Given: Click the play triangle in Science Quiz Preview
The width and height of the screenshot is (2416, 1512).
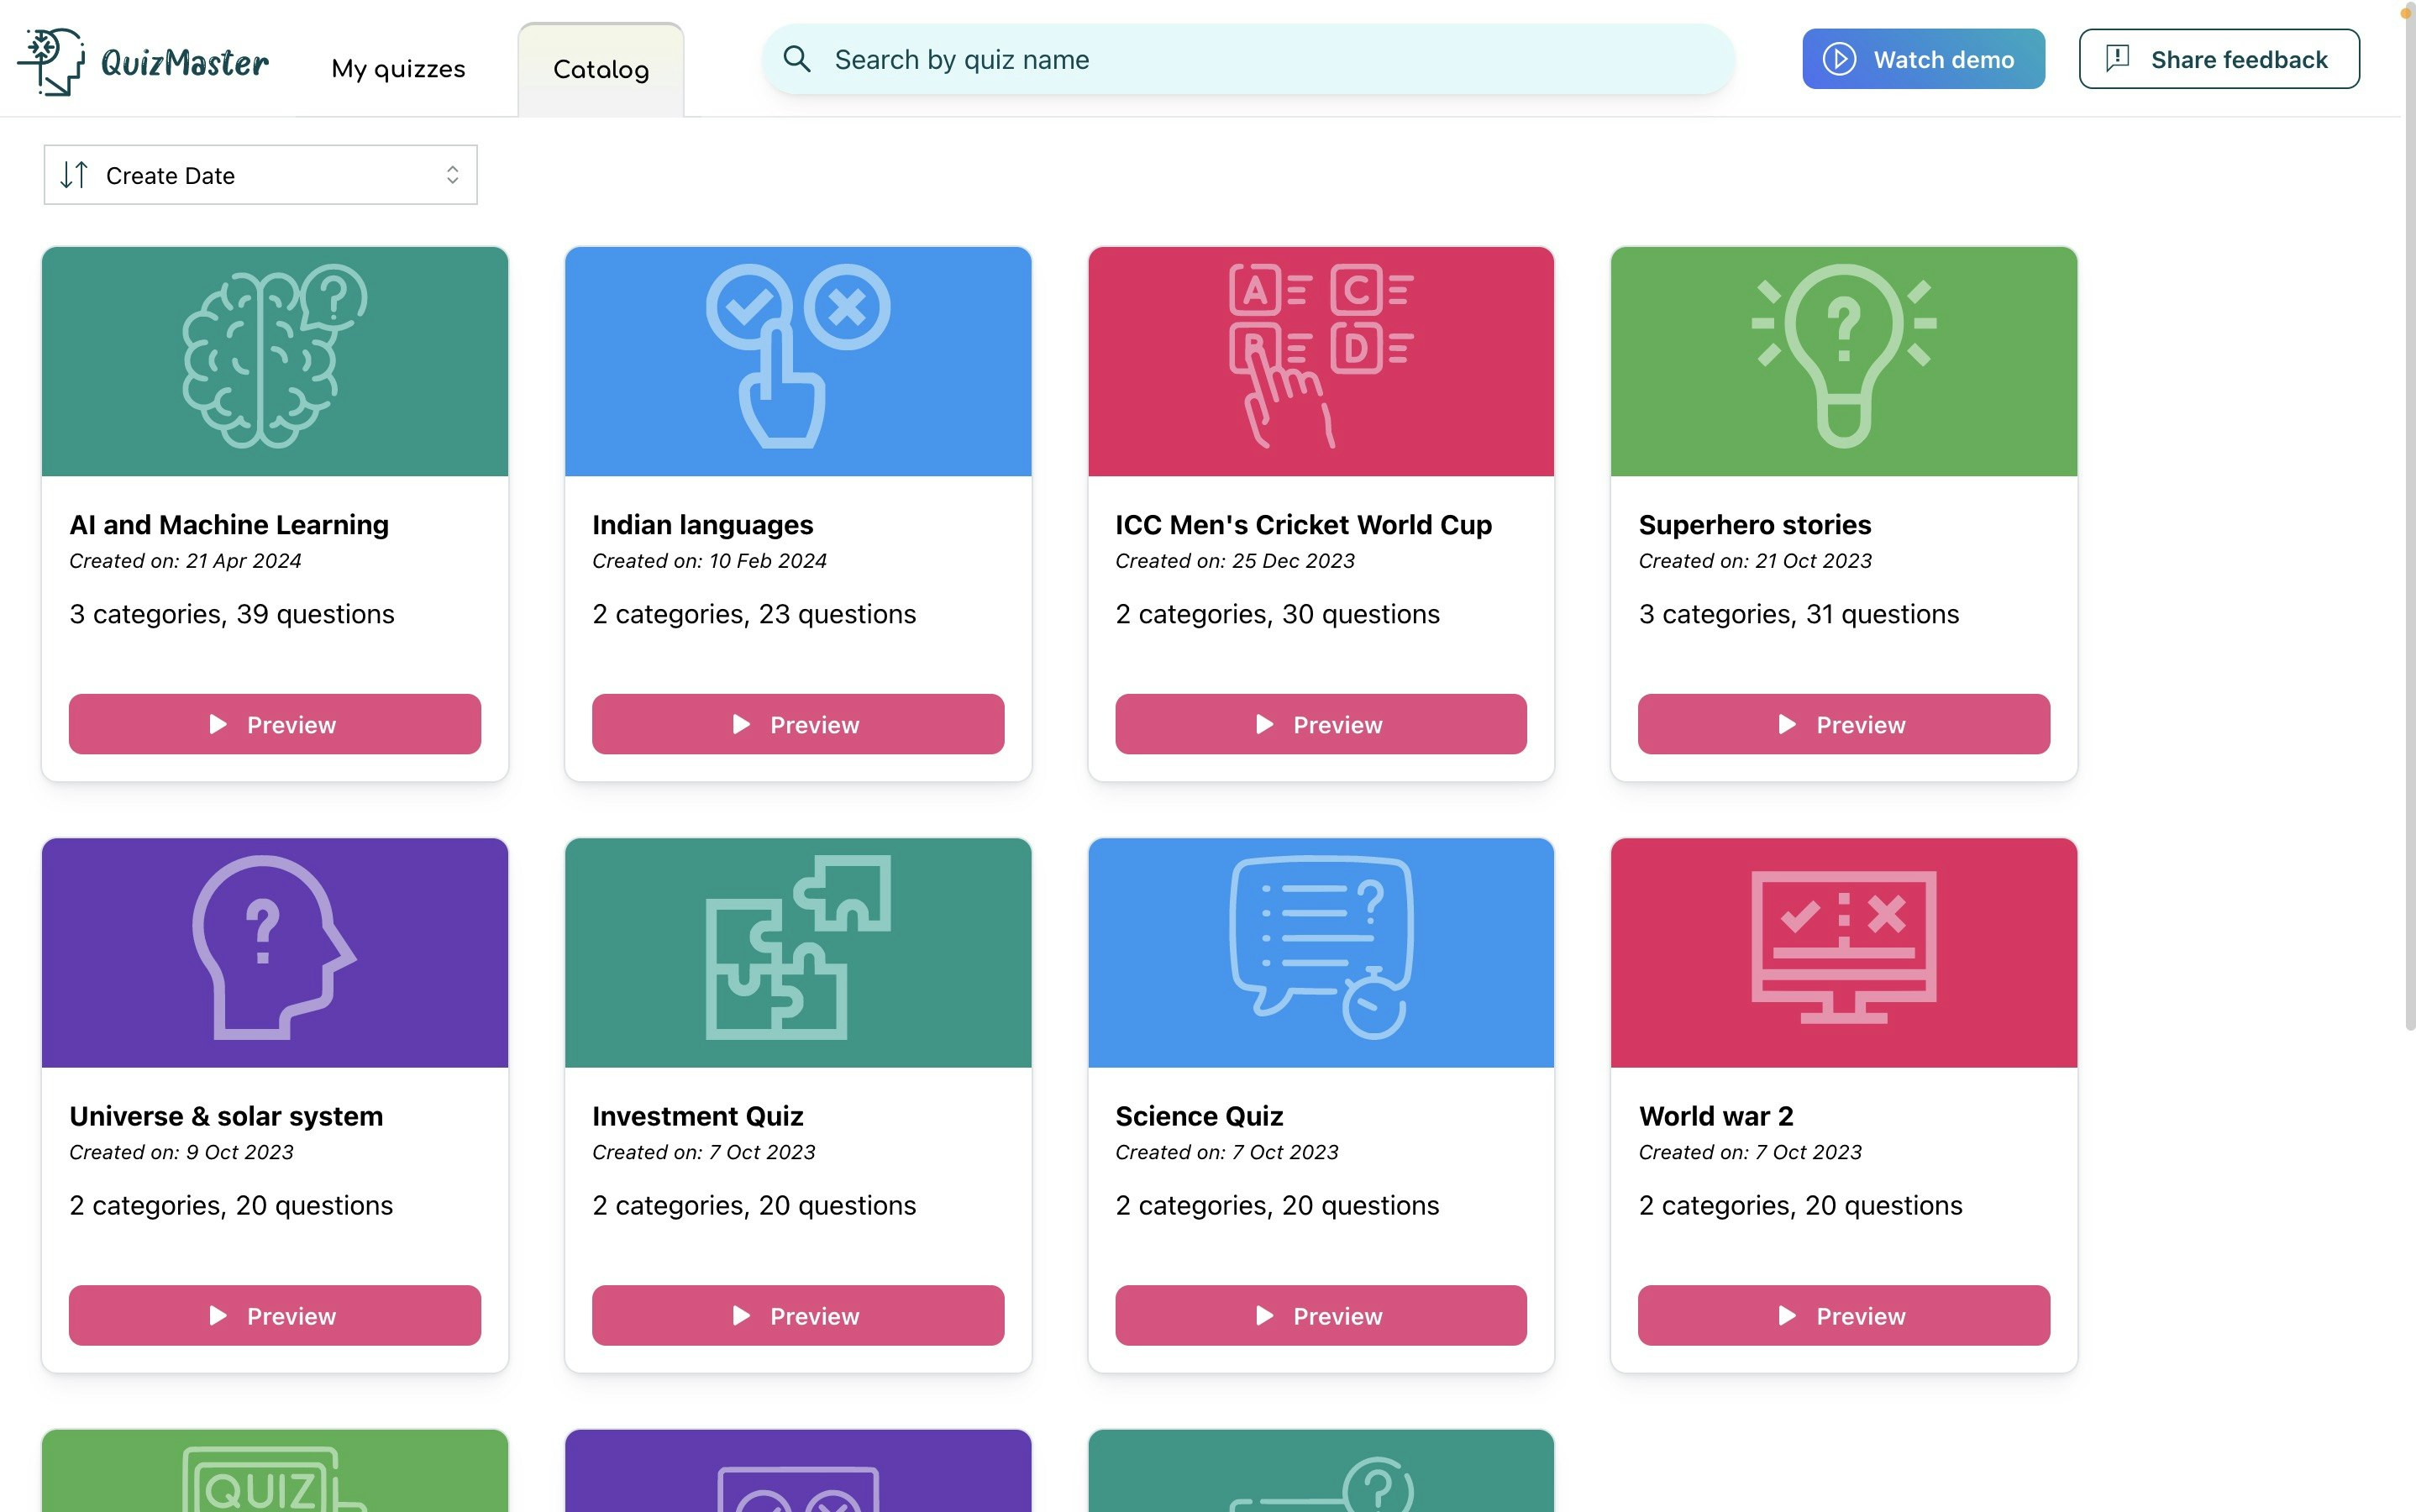Looking at the screenshot, I should click(1264, 1315).
